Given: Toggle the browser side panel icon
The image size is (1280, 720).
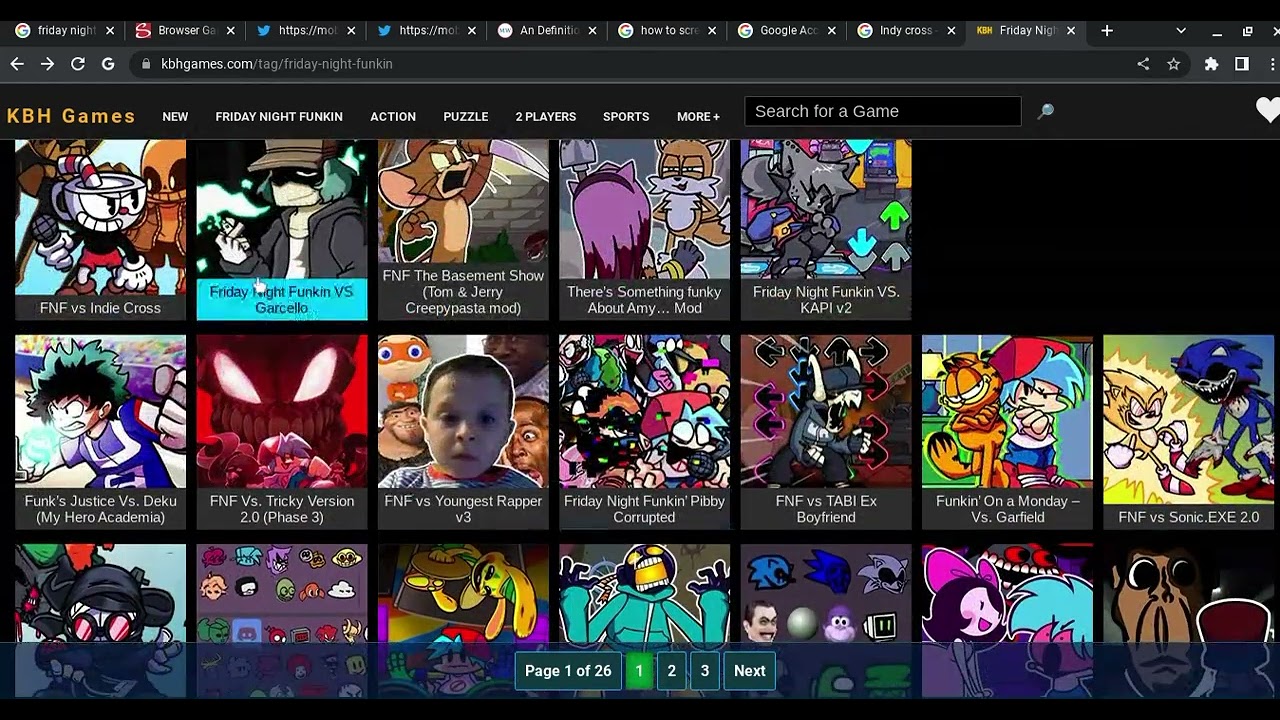Looking at the screenshot, I should [x=1241, y=63].
